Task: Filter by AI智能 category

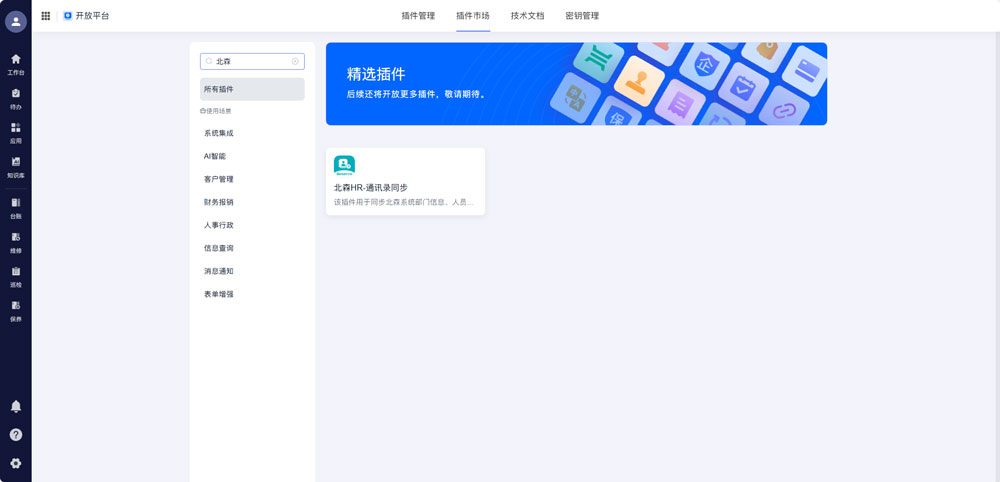Action: (215, 156)
